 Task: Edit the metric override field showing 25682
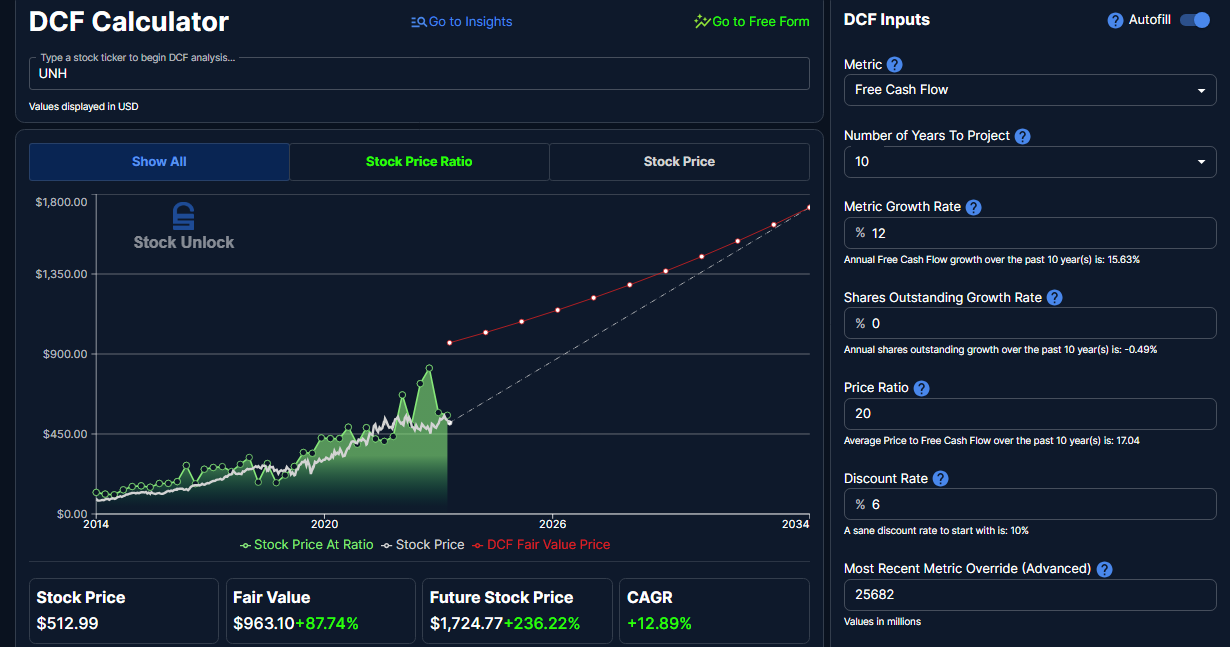click(1030, 595)
